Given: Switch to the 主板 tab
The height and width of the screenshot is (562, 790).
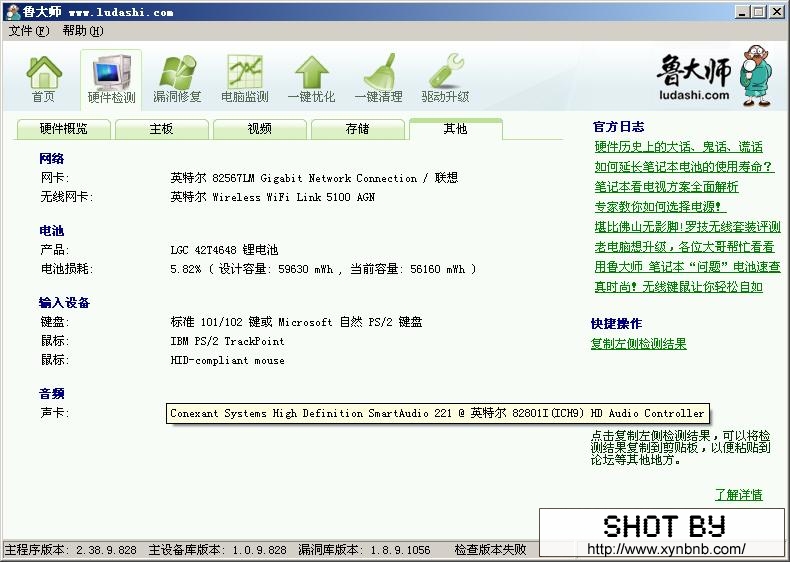Looking at the screenshot, I should (162, 129).
